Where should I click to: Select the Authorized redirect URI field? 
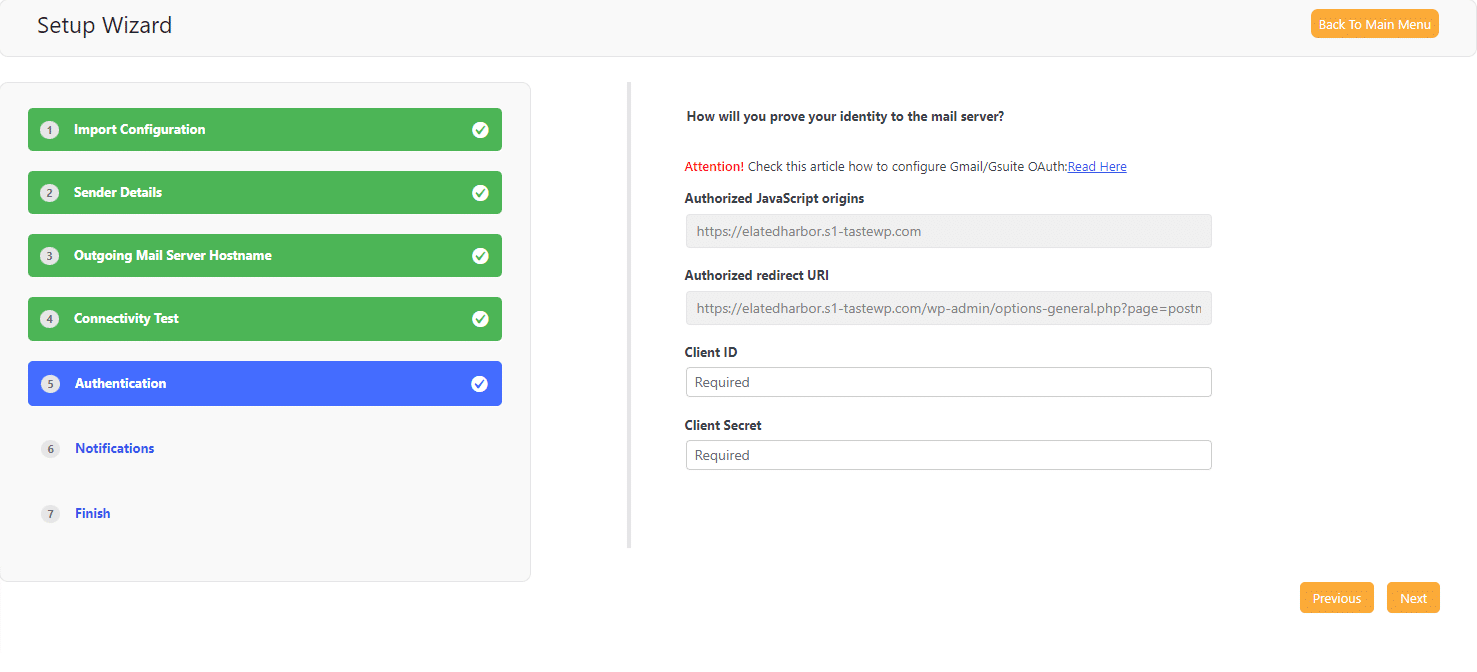point(948,308)
